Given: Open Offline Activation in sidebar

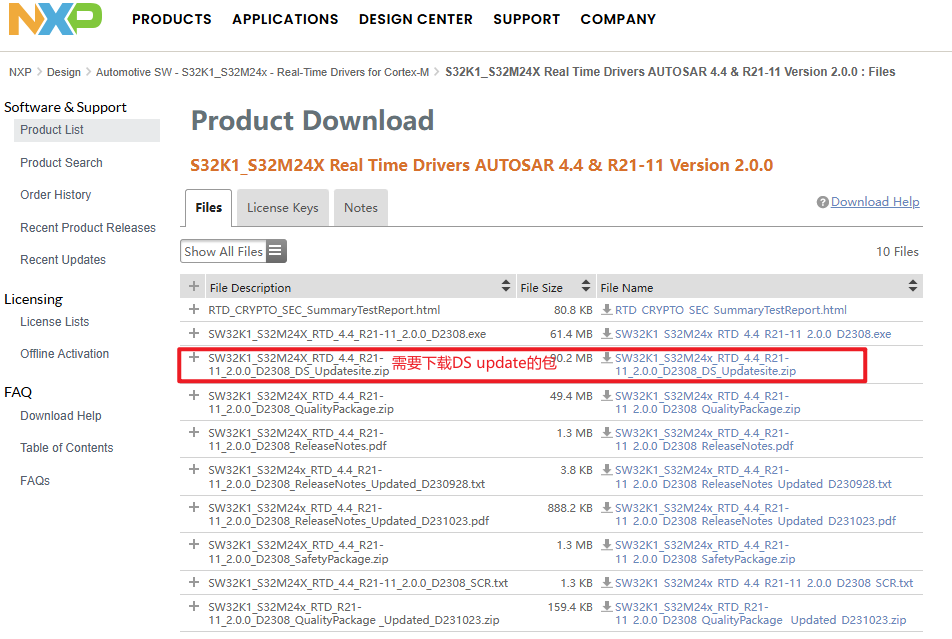Looking at the screenshot, I should [64, 354].
